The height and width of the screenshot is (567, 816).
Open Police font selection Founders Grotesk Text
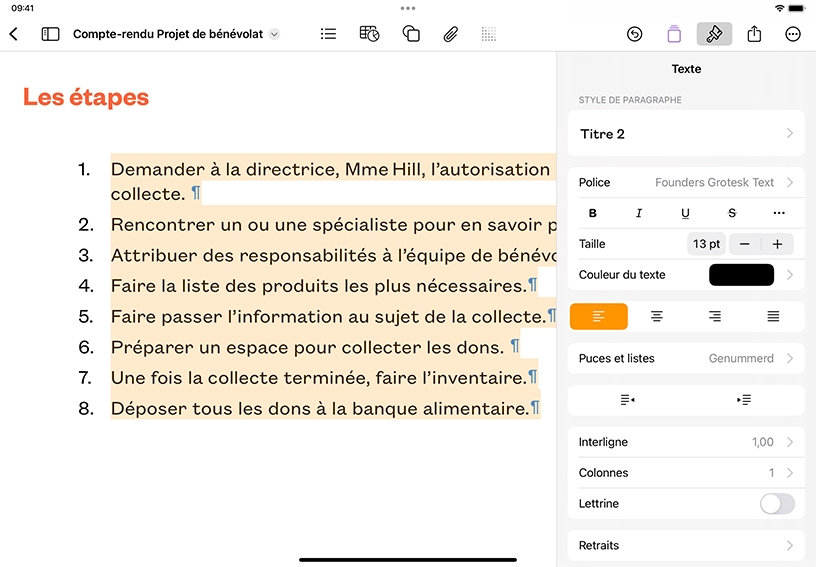(x=686, y=183)
